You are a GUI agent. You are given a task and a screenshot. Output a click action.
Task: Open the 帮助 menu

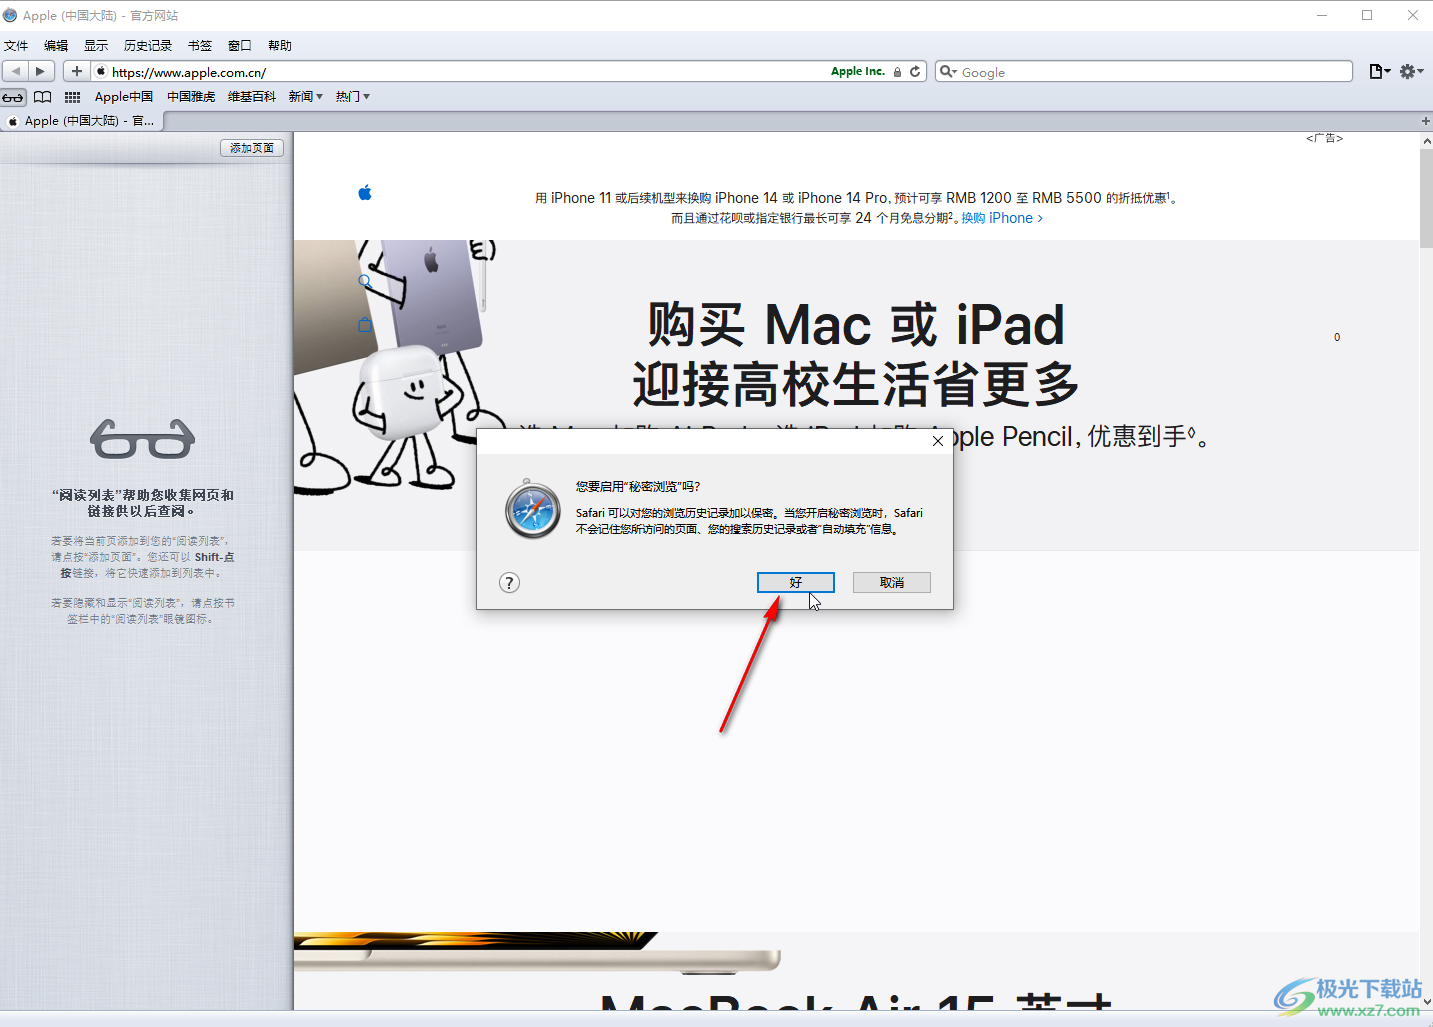[280, 46]
